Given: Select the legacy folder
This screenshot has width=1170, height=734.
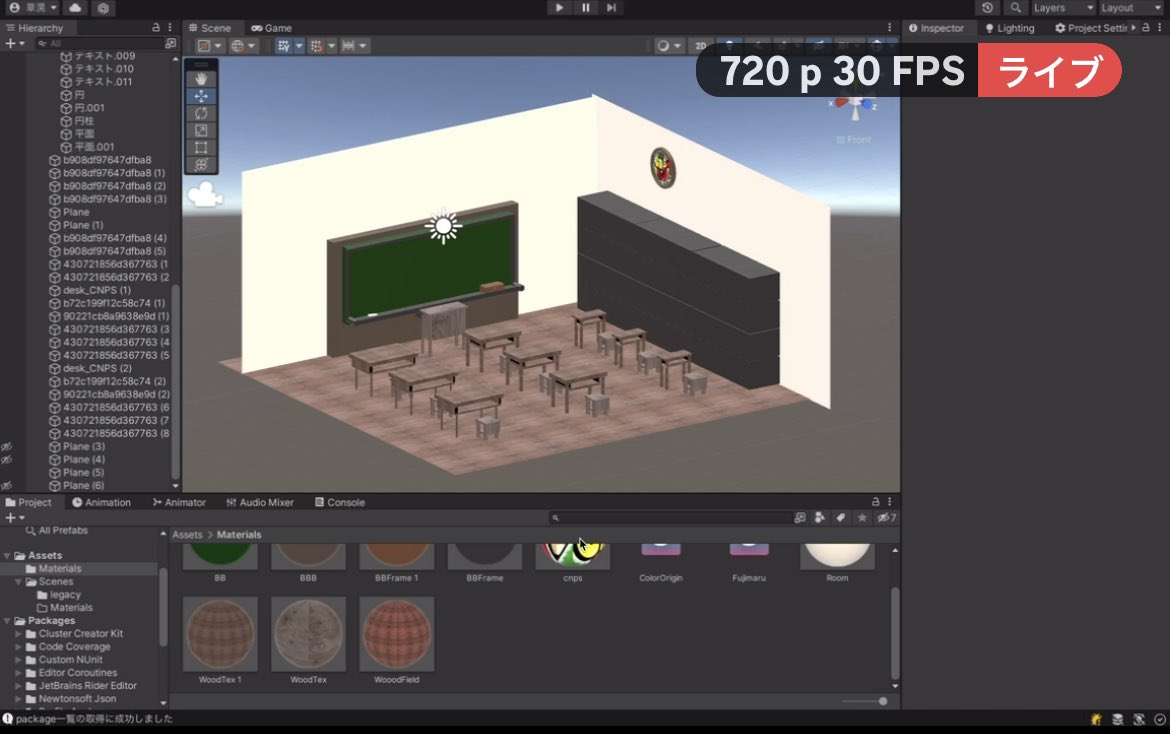Looking at the screenshot, I should point(58,595).
